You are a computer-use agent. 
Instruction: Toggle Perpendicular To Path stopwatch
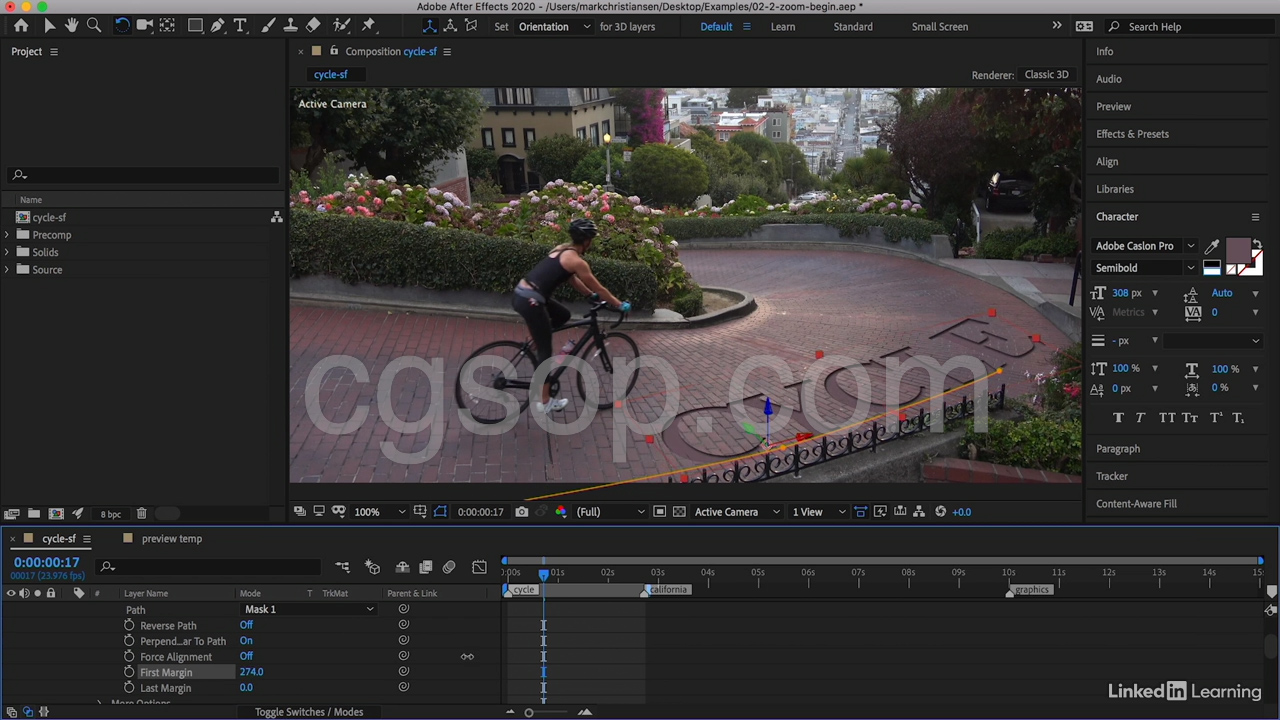point(129,641)
